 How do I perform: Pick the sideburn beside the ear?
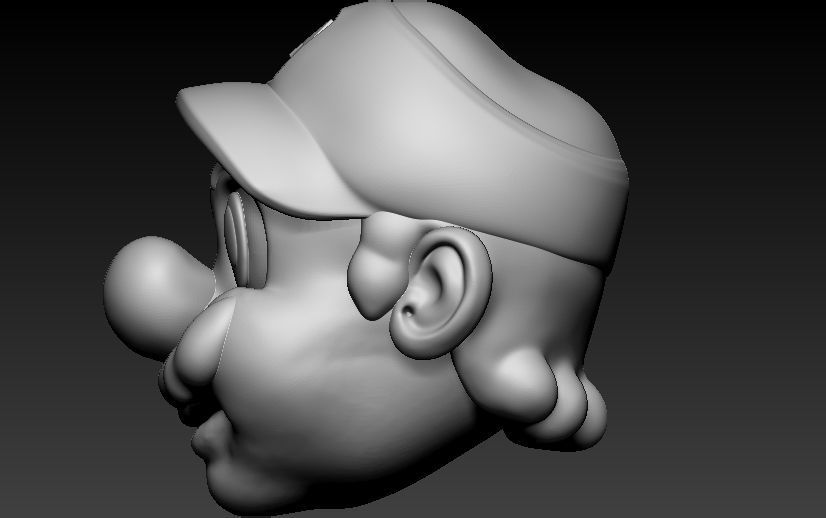(380, 266)
